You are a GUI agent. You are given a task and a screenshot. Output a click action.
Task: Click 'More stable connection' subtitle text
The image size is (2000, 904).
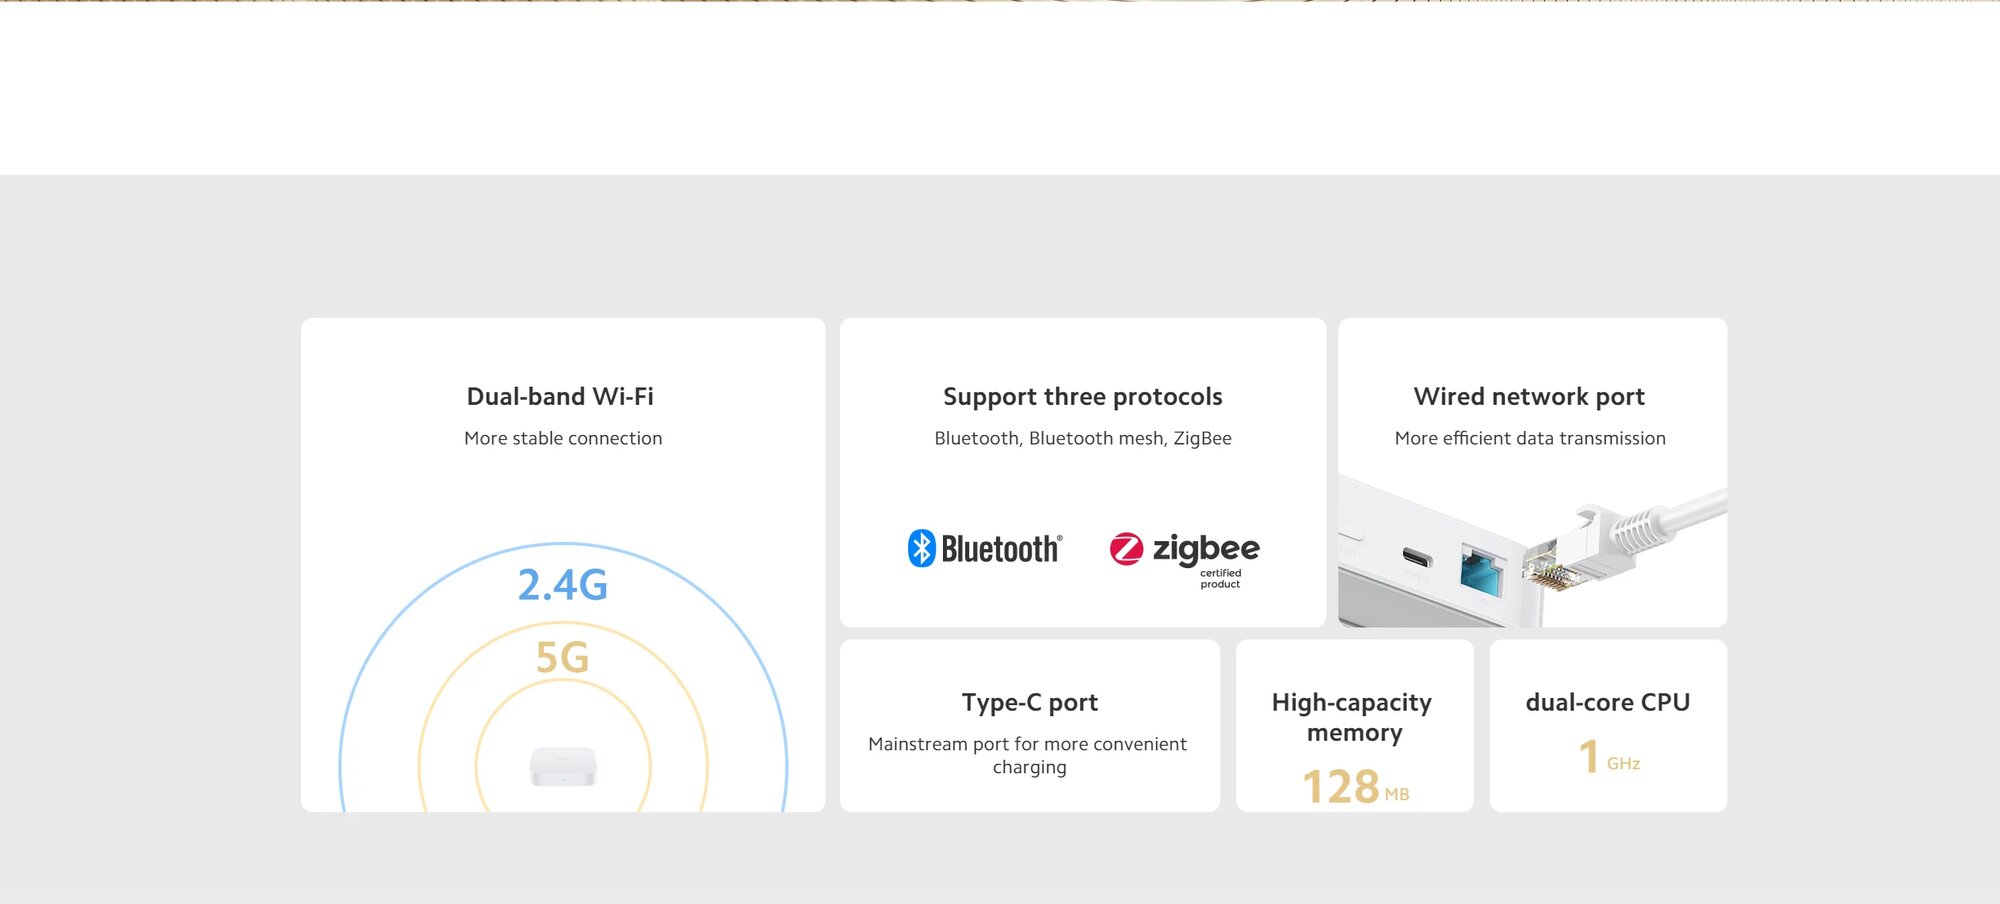[x=563, y=438]
